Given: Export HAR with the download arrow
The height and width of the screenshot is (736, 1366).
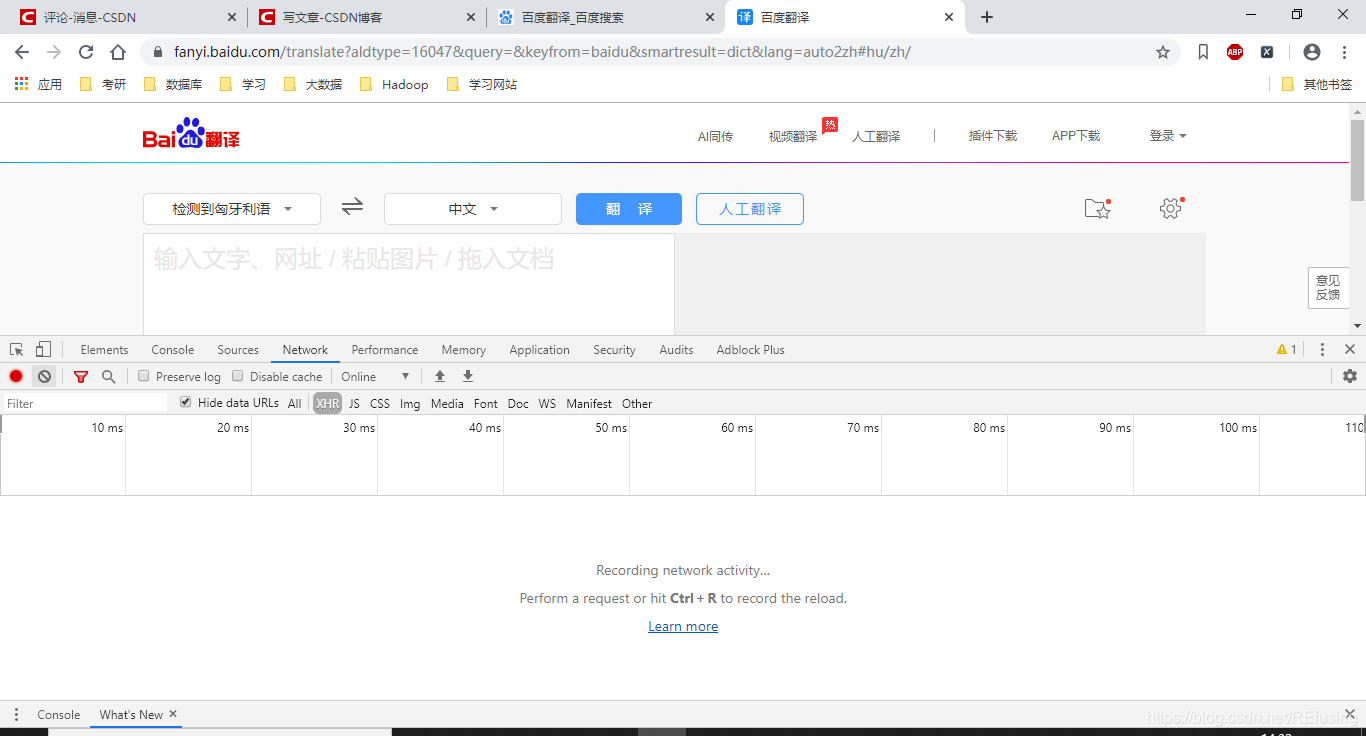Looking at the screenshot, I should click(x=467, y=376).
